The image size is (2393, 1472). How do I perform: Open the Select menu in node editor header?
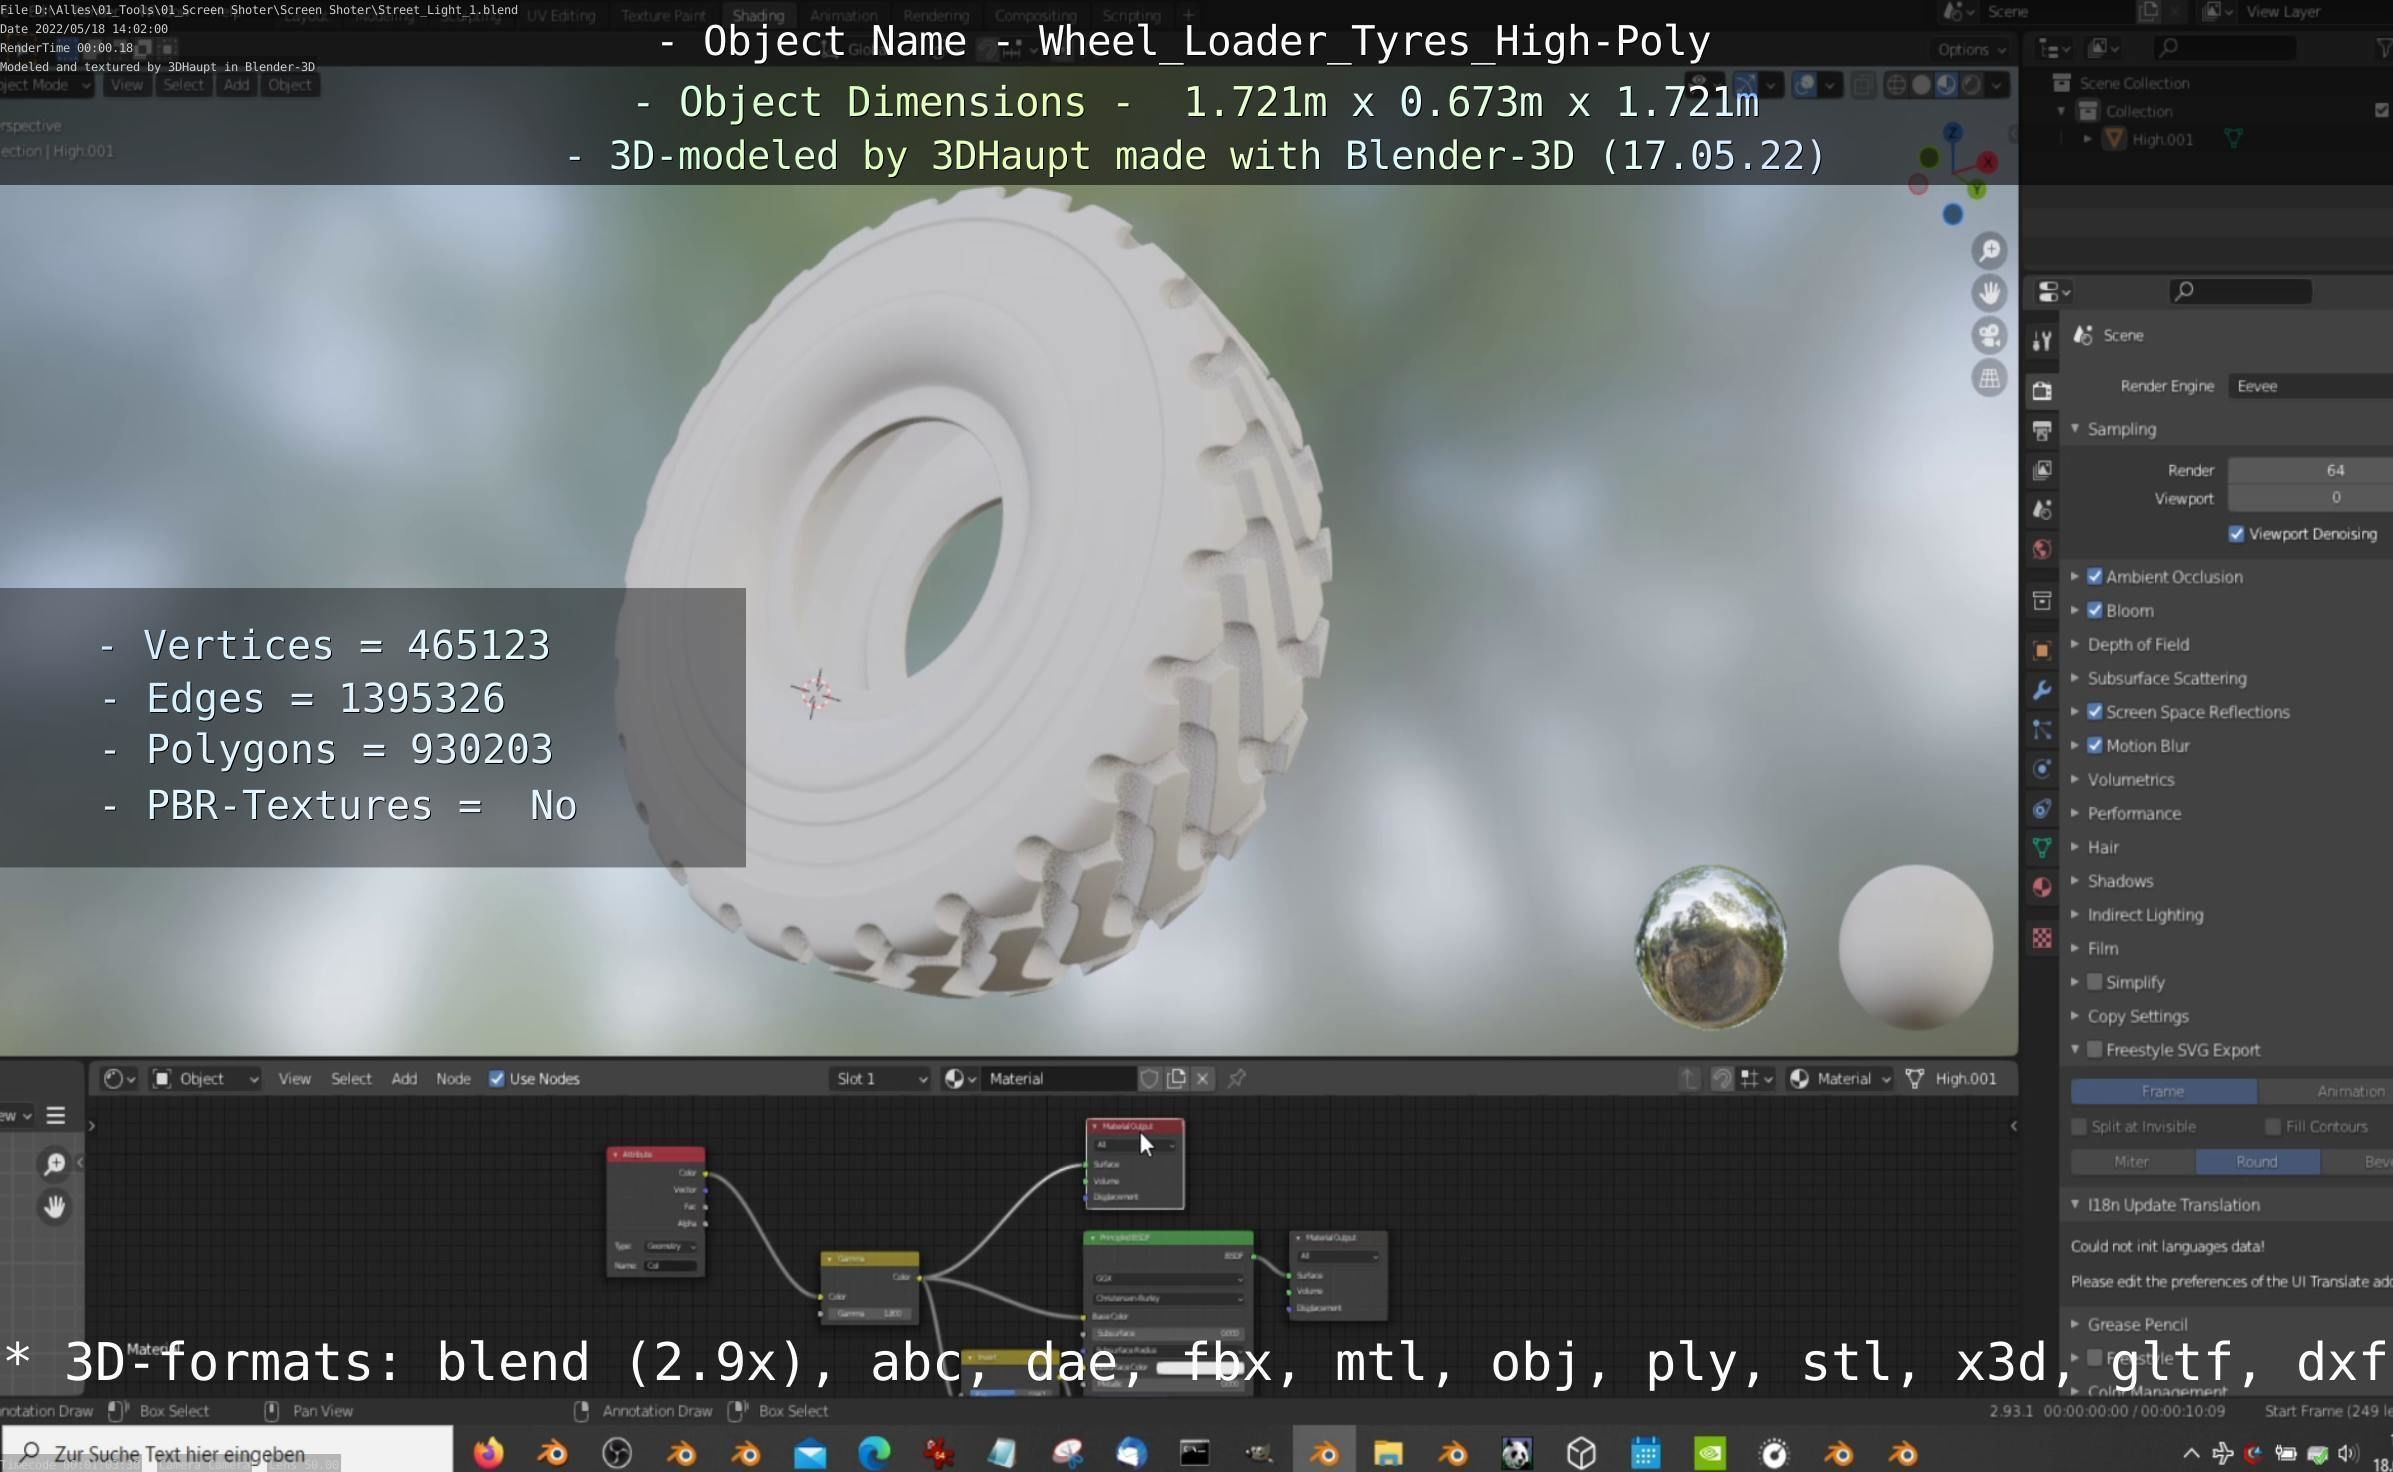coord(351,1079)
